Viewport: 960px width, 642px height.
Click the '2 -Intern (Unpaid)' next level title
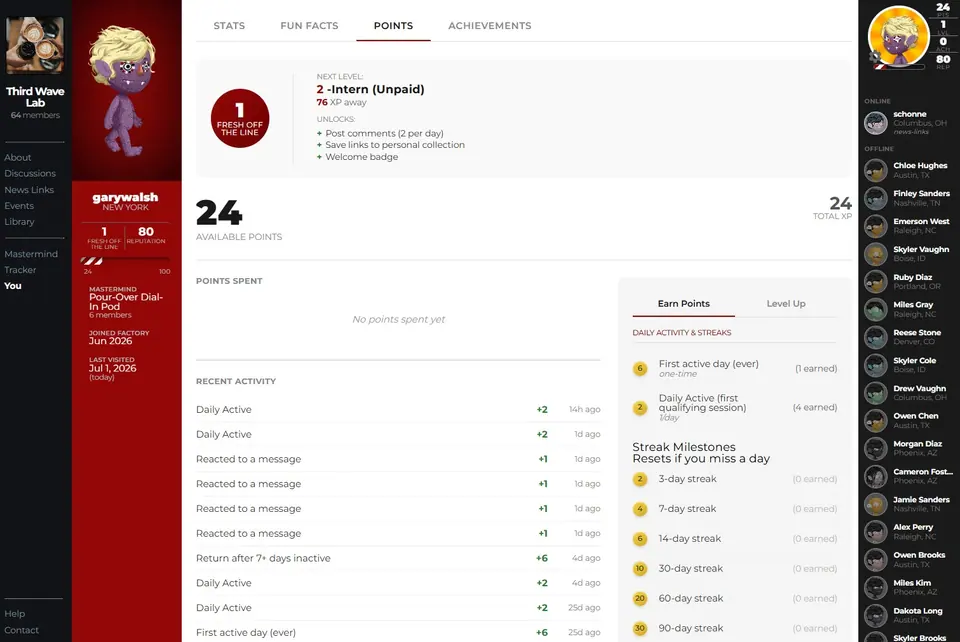[x=370, y=89]
